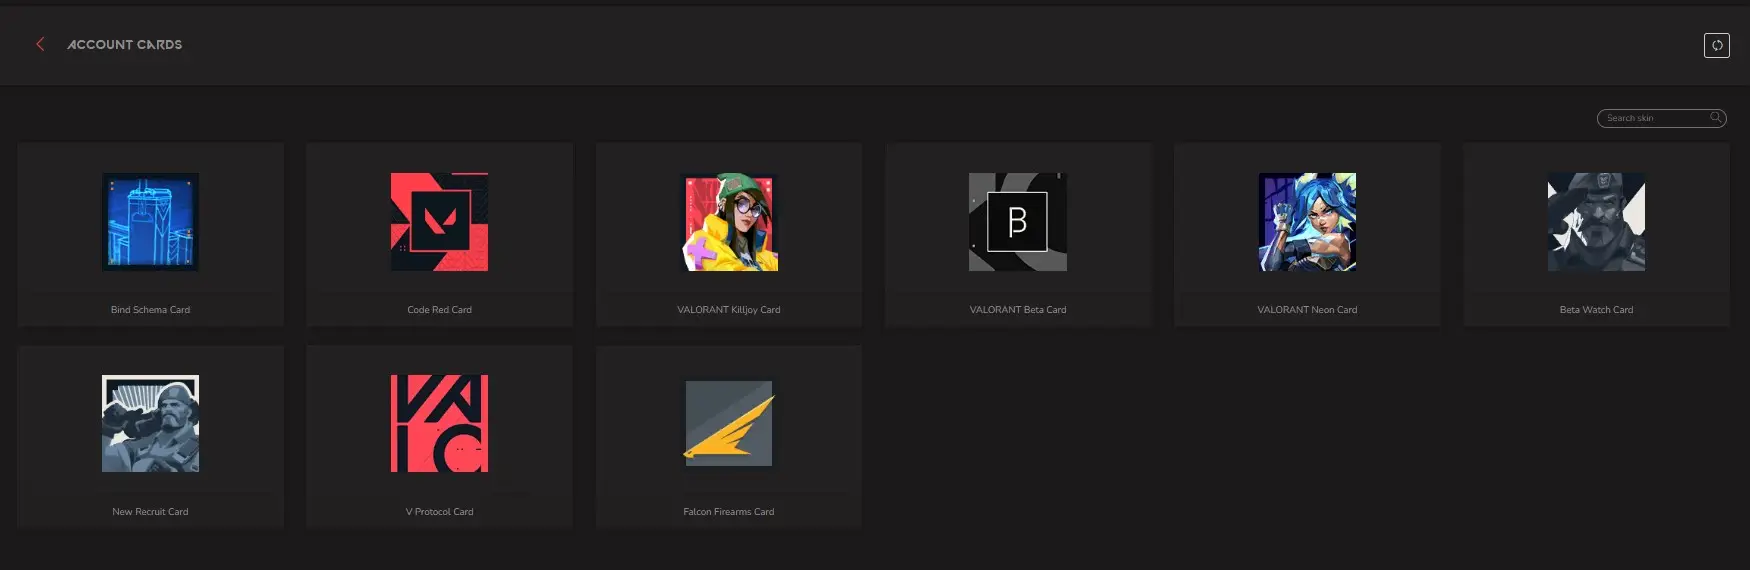Click the "VALORANT Killjoy Card" text label
Viewport: 1750px width, 570px height.
729,310
